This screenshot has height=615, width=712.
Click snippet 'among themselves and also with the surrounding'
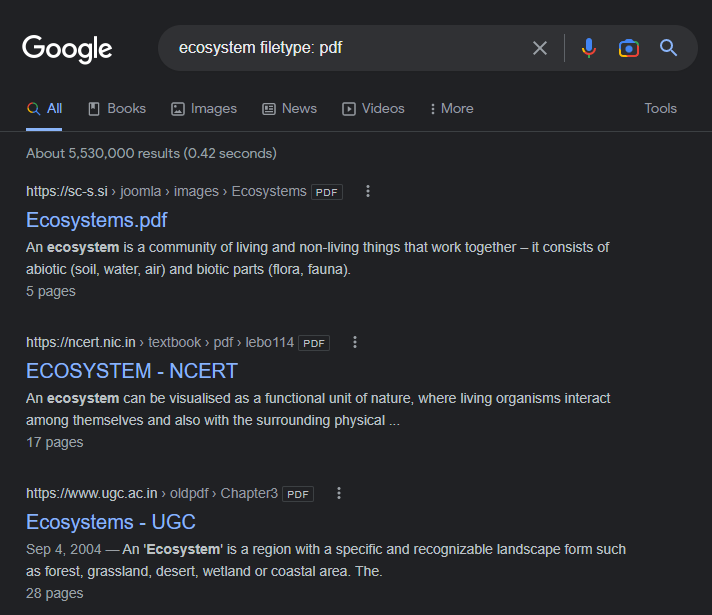[x=178, y=420]
